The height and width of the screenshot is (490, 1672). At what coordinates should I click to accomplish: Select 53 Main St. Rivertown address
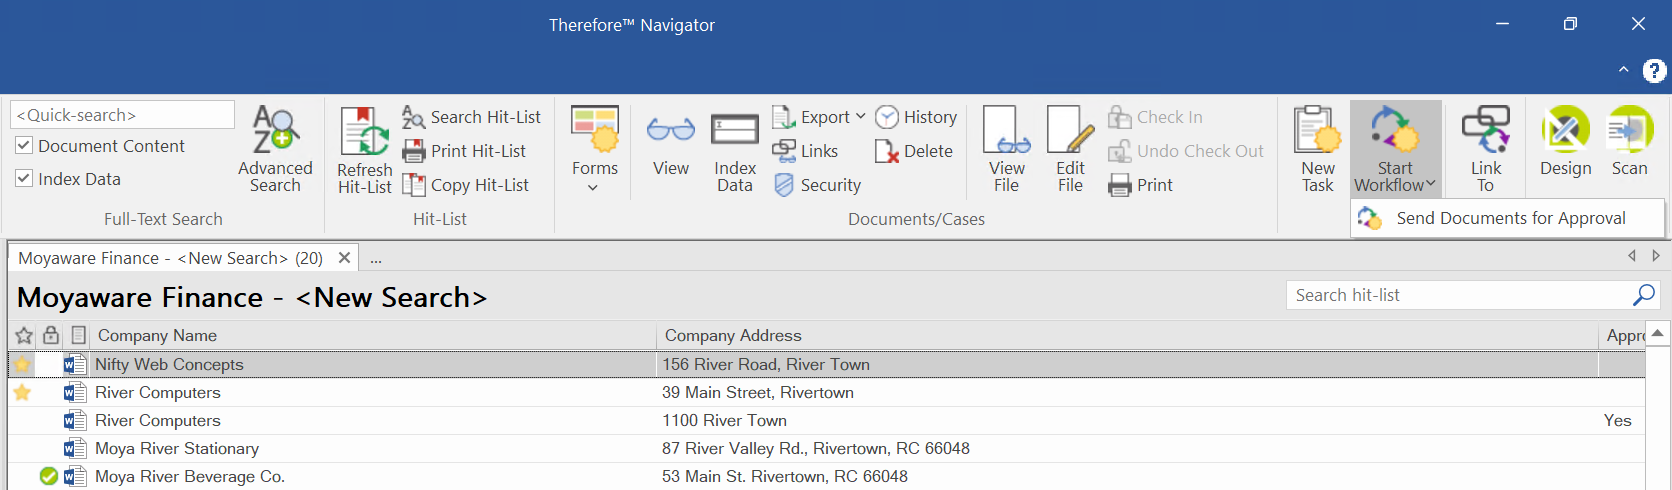(x=784, y=477)
